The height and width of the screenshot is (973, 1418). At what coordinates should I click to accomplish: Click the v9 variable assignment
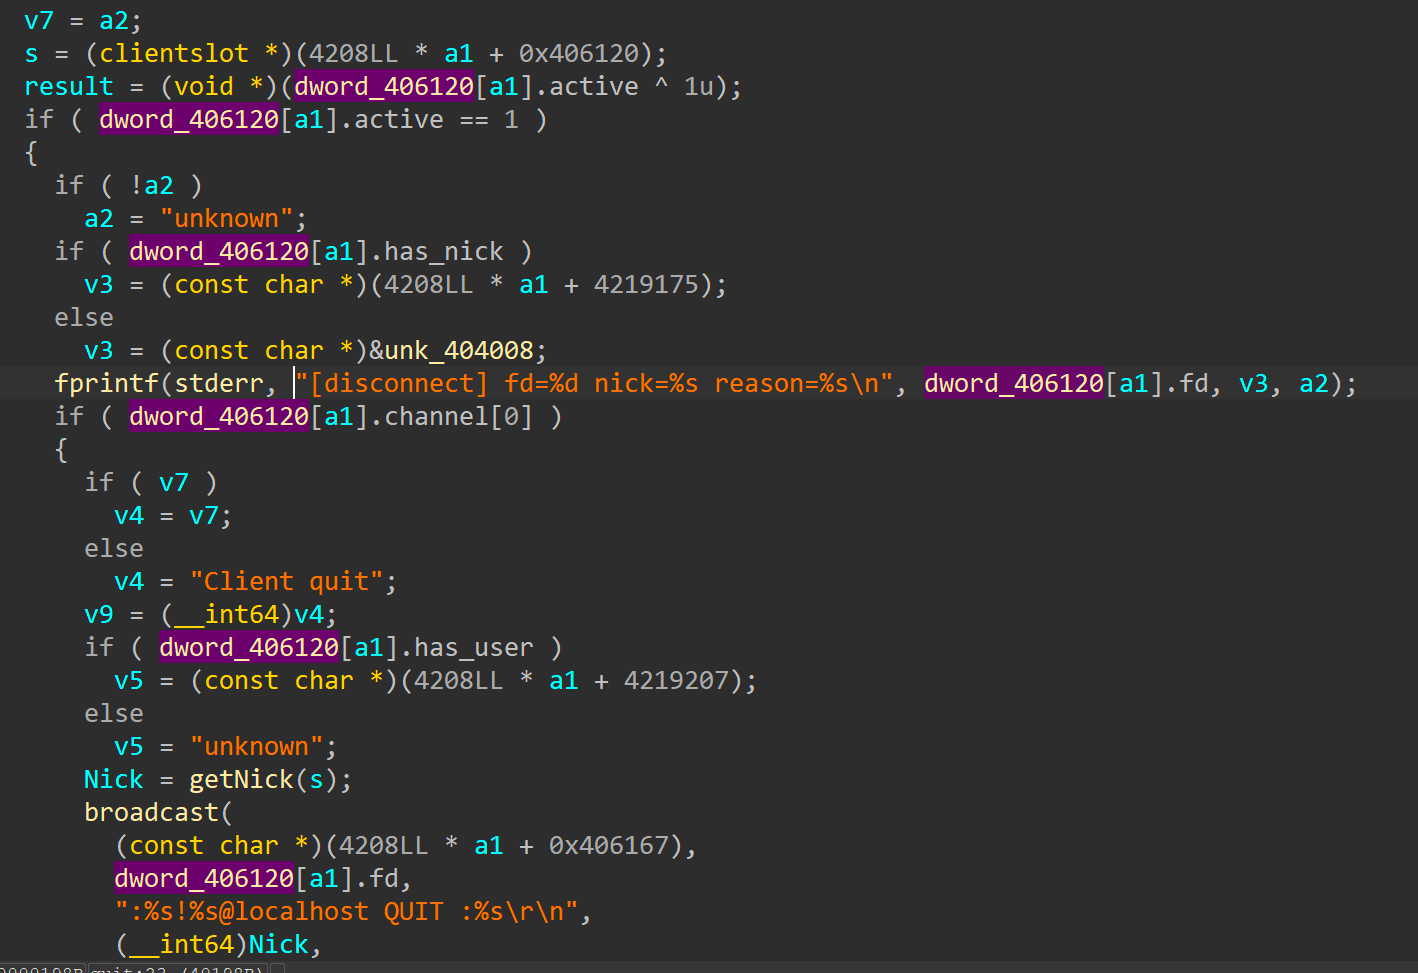coord(99,614)
